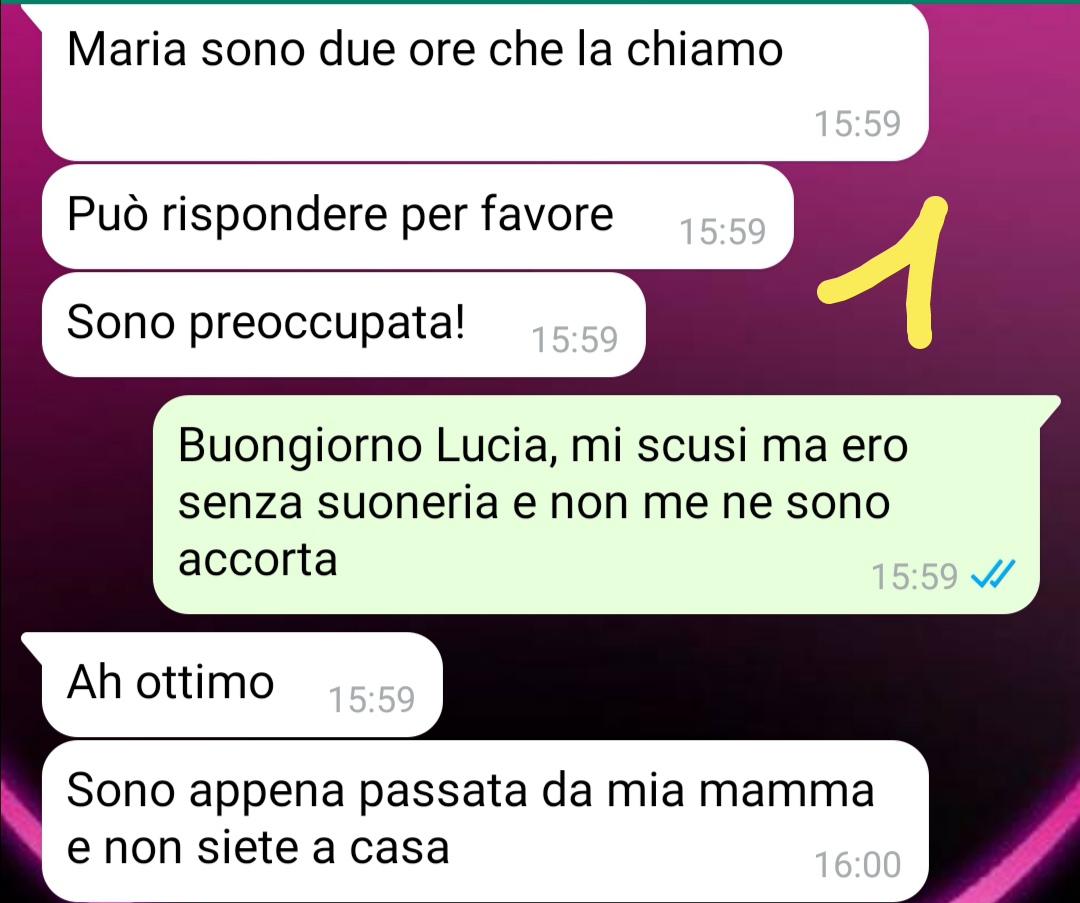Select the green 'Buongiorno Lucia' outgoing message
This screenshot has height=903, width=1080.
click(596, 504)
